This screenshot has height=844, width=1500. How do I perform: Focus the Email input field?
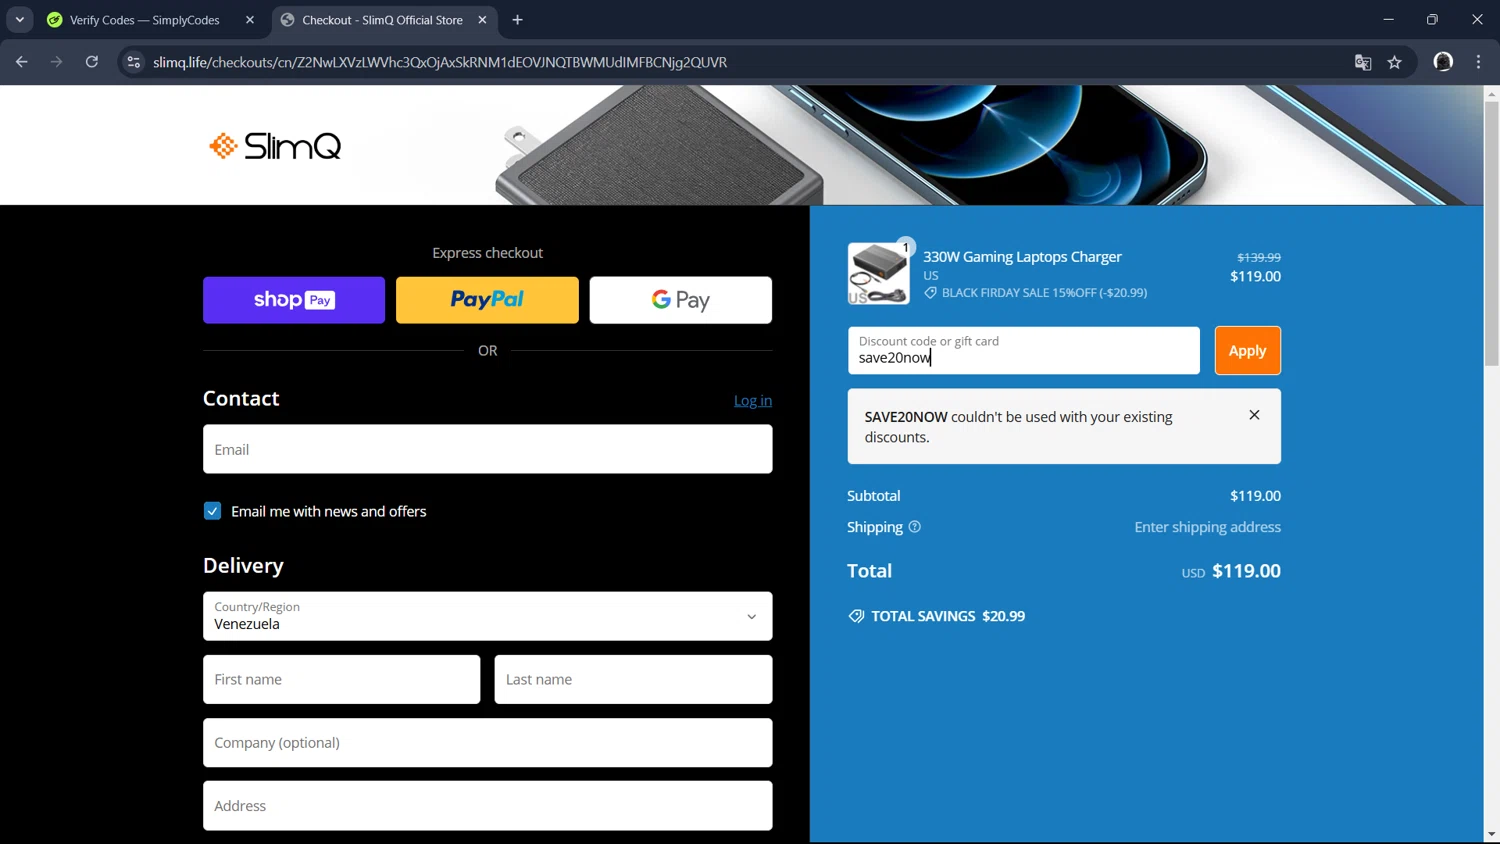pos(487,449)
